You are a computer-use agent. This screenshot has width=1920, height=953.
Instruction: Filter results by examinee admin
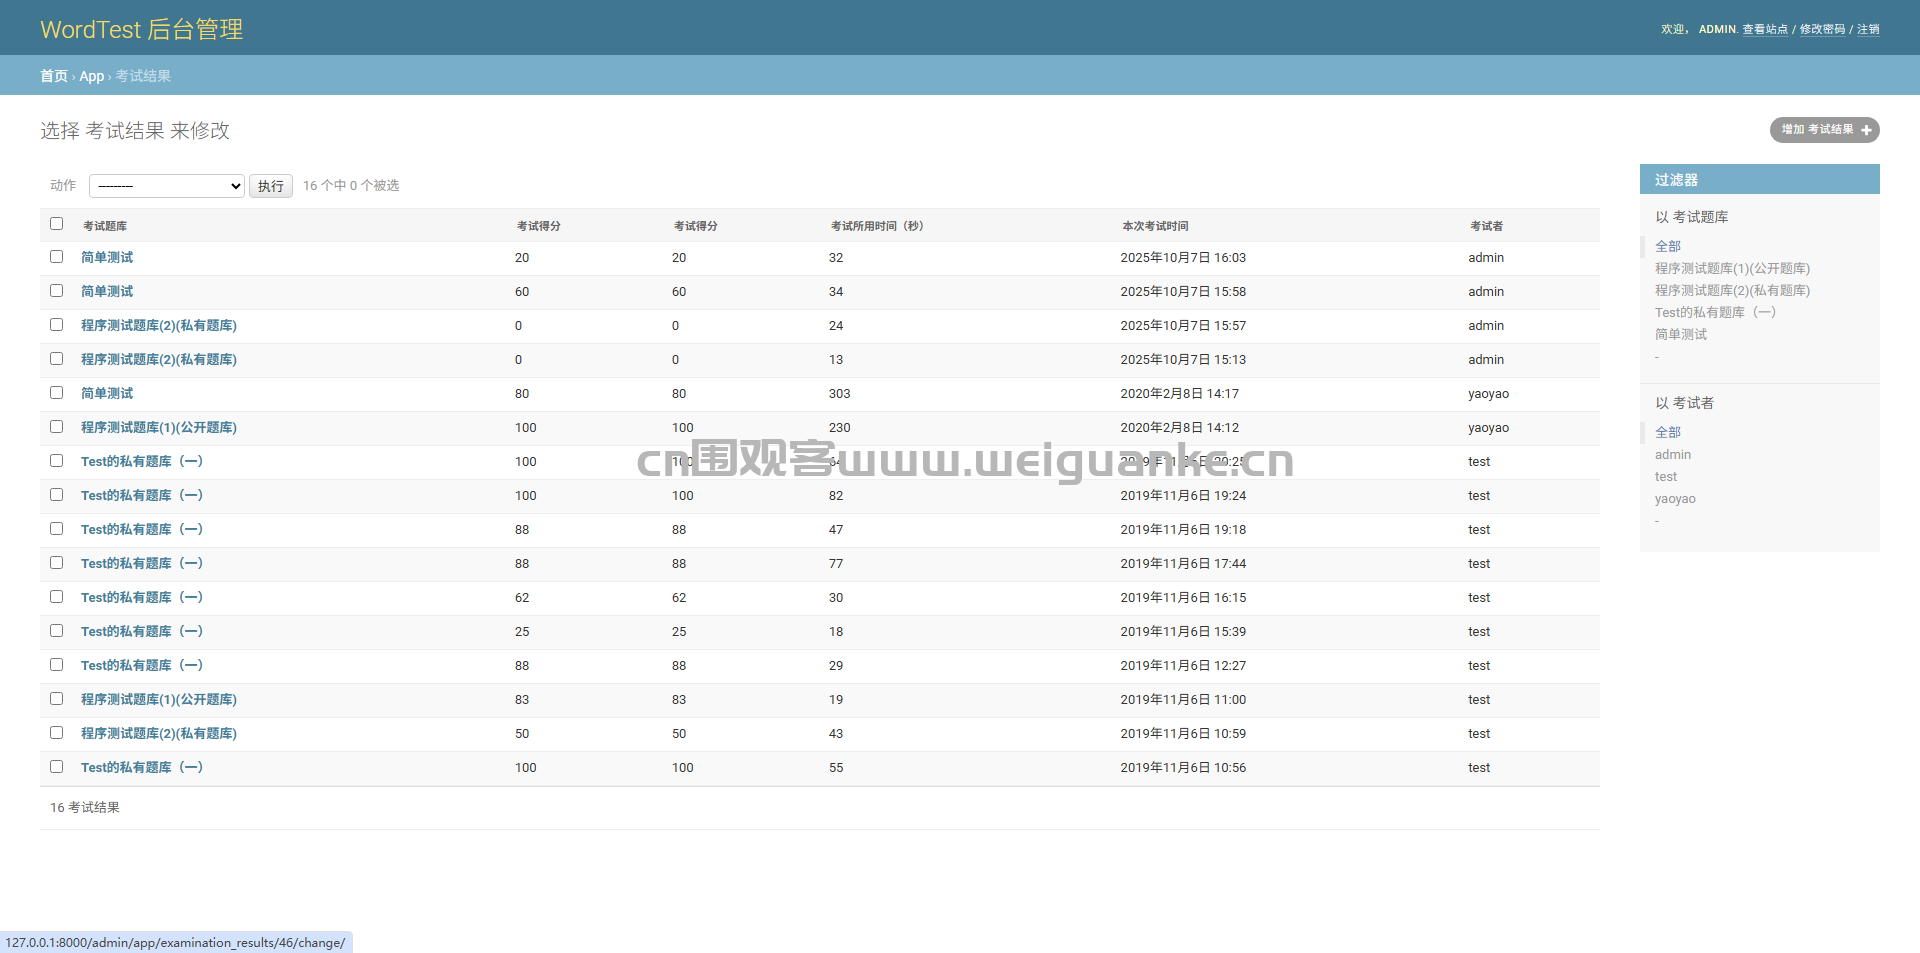pos(1673,455)
